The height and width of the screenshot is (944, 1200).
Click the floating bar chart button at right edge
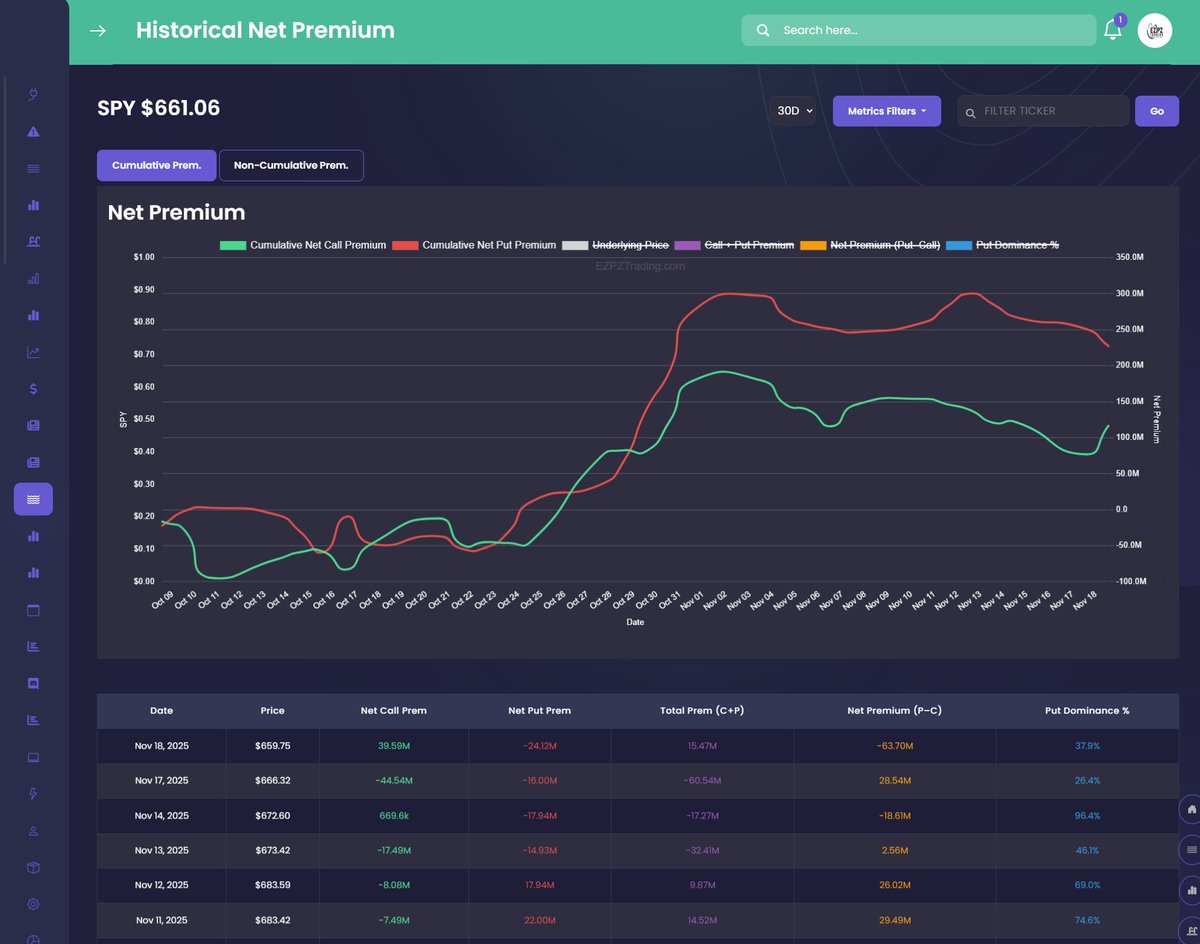pyautogui.click(x=1191, y=890)
